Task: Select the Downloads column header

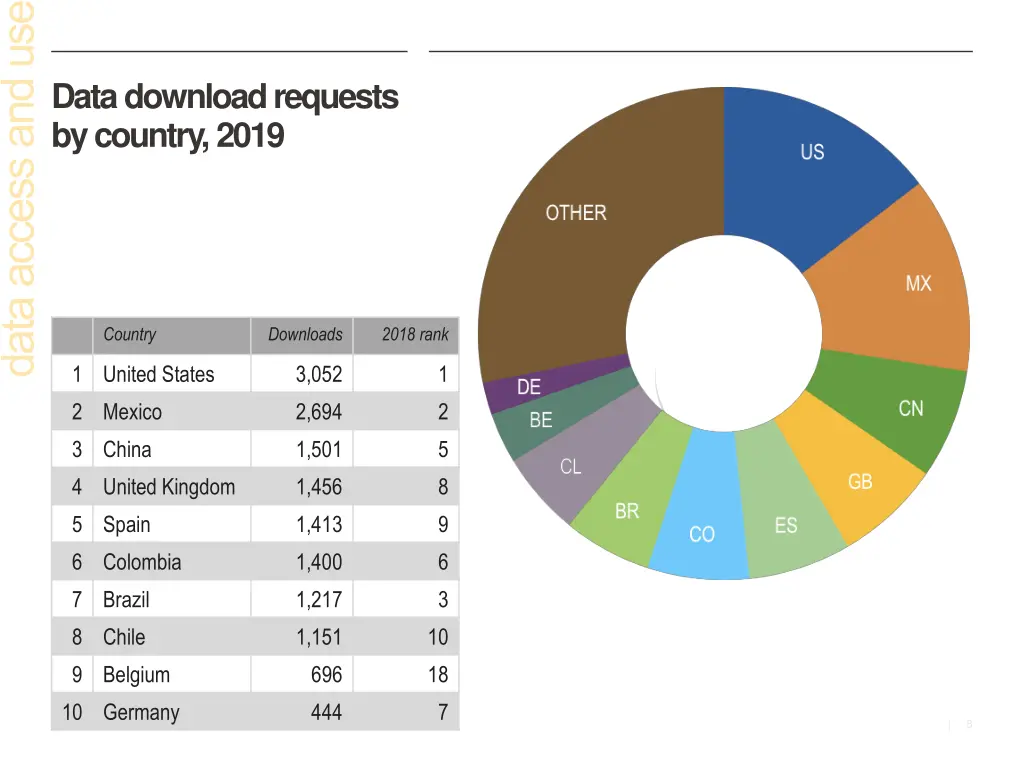Action: [305, 335]
